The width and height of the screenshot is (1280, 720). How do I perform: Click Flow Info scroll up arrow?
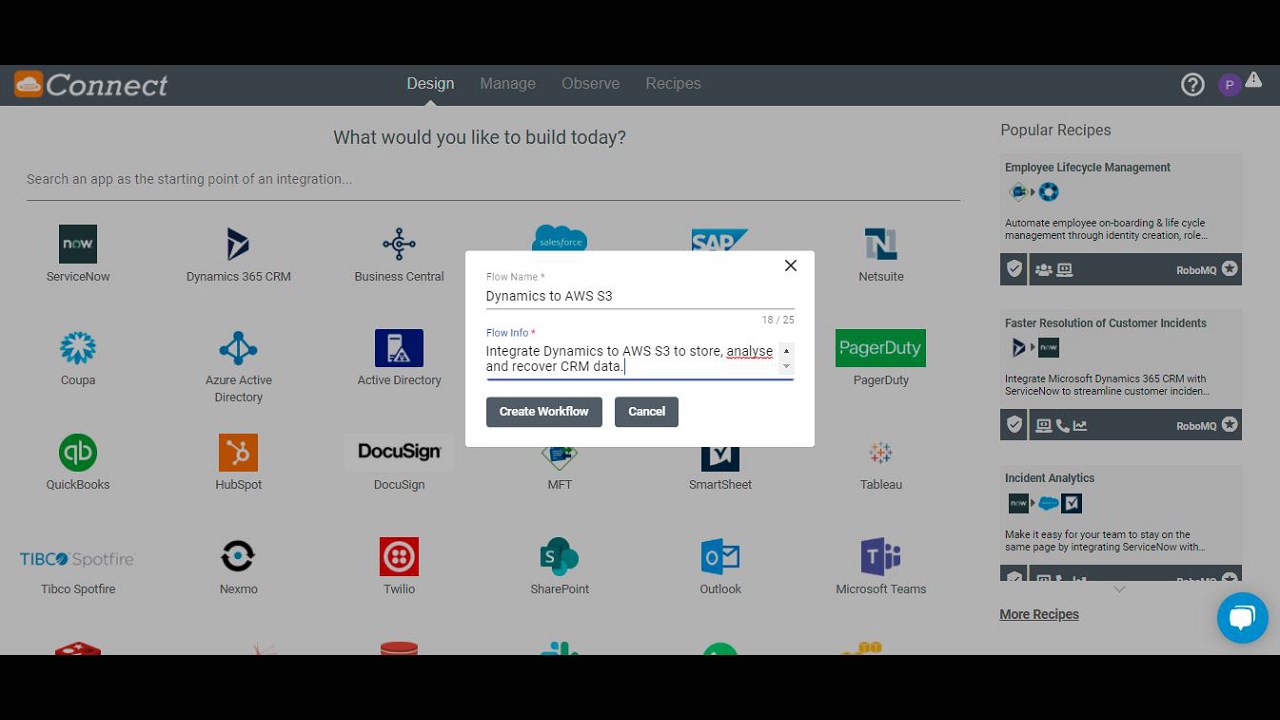(x=786, y=351)
